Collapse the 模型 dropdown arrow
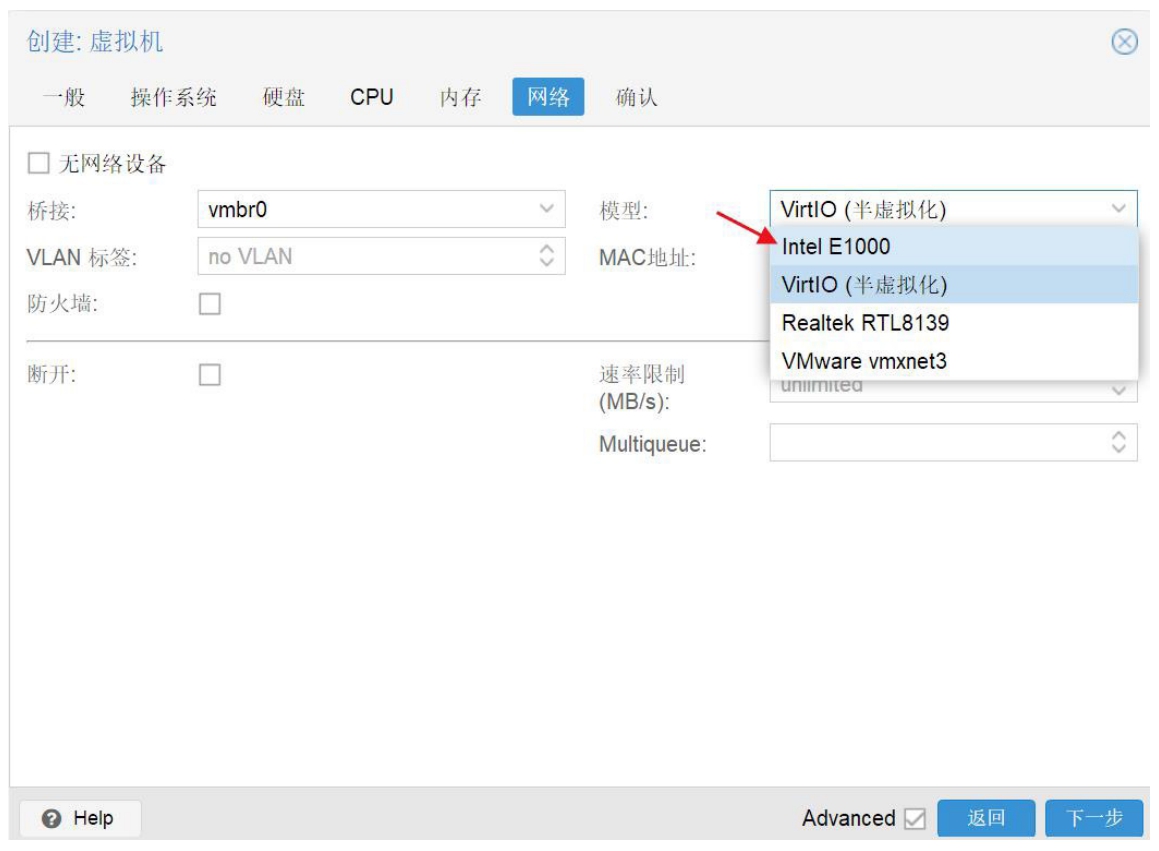 pyautogui.click(x=1118, y=209)
